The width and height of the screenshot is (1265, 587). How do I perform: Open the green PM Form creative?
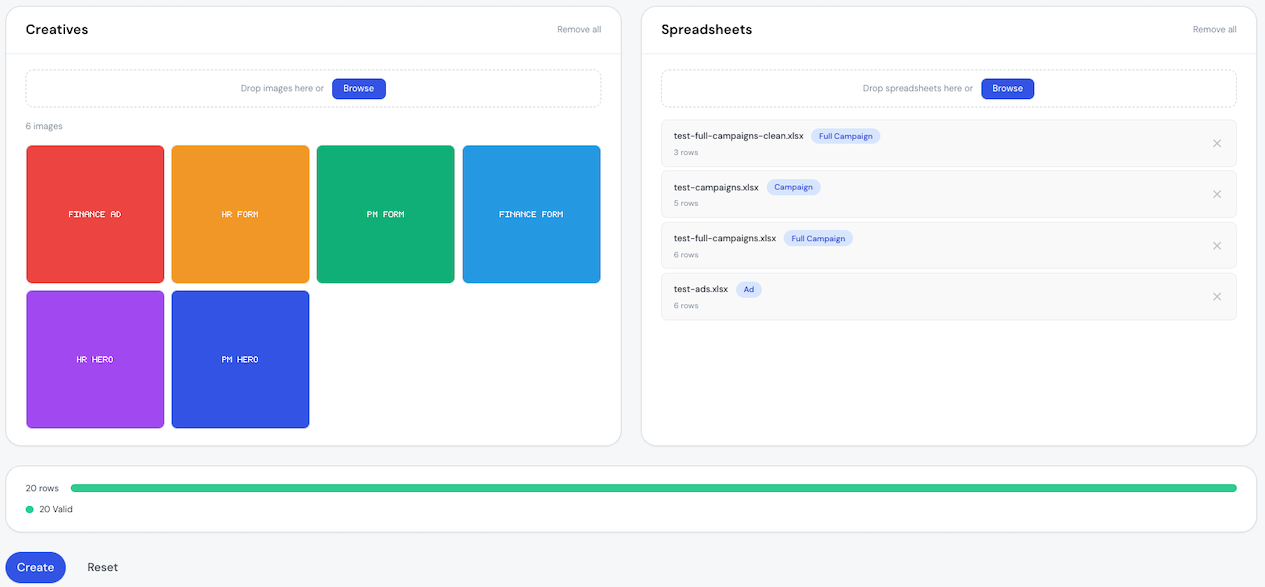385,214
